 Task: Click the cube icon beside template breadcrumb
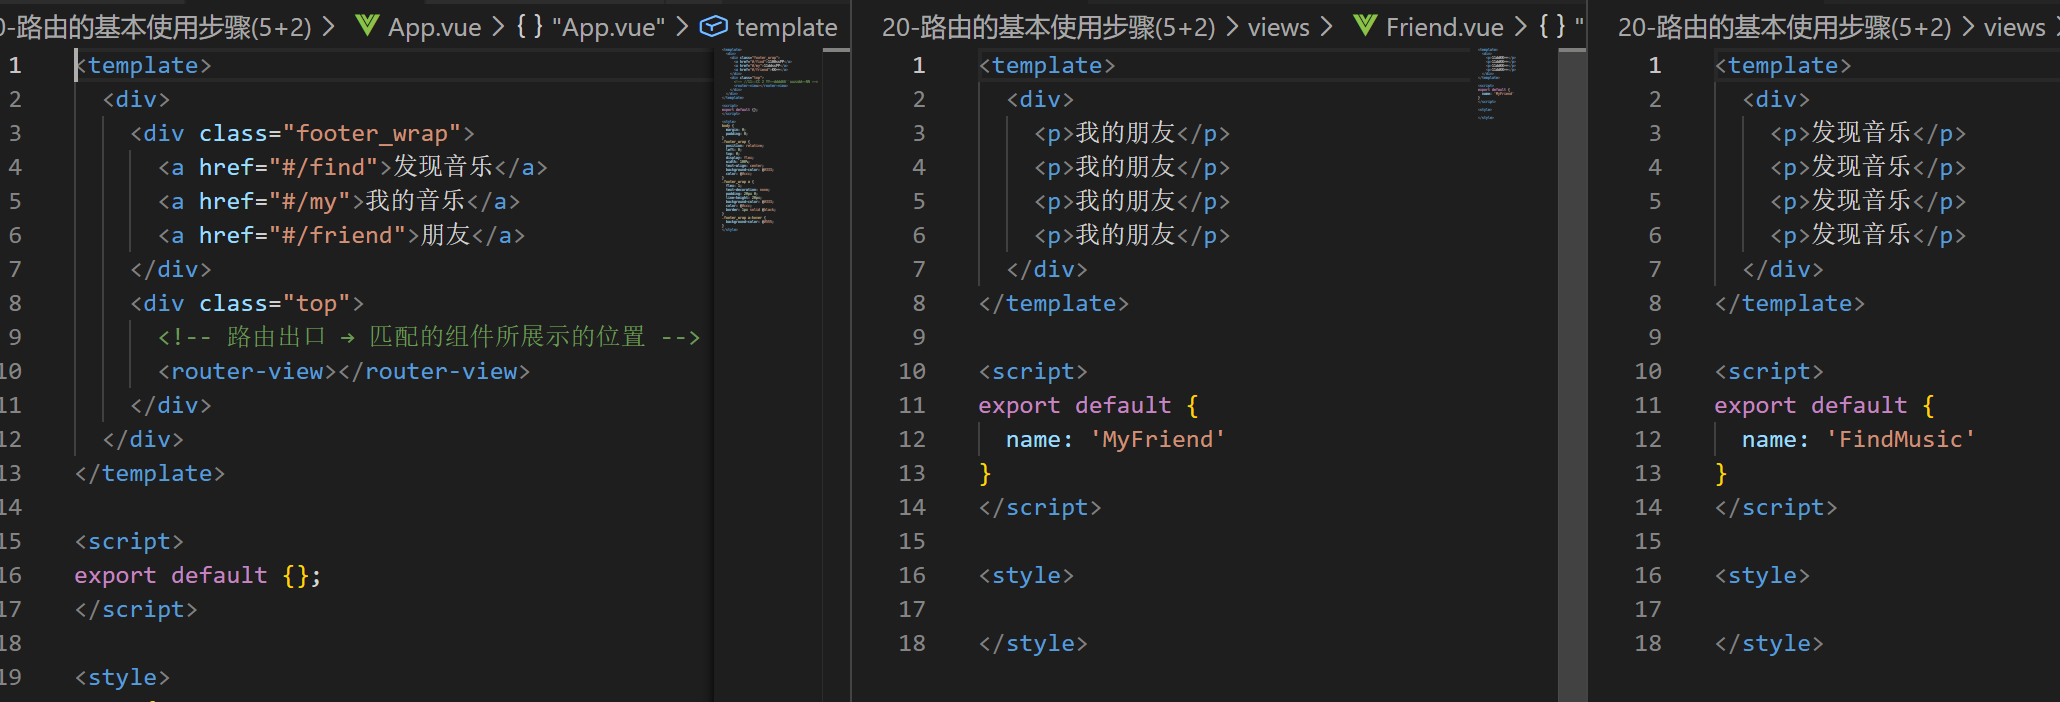713,26
